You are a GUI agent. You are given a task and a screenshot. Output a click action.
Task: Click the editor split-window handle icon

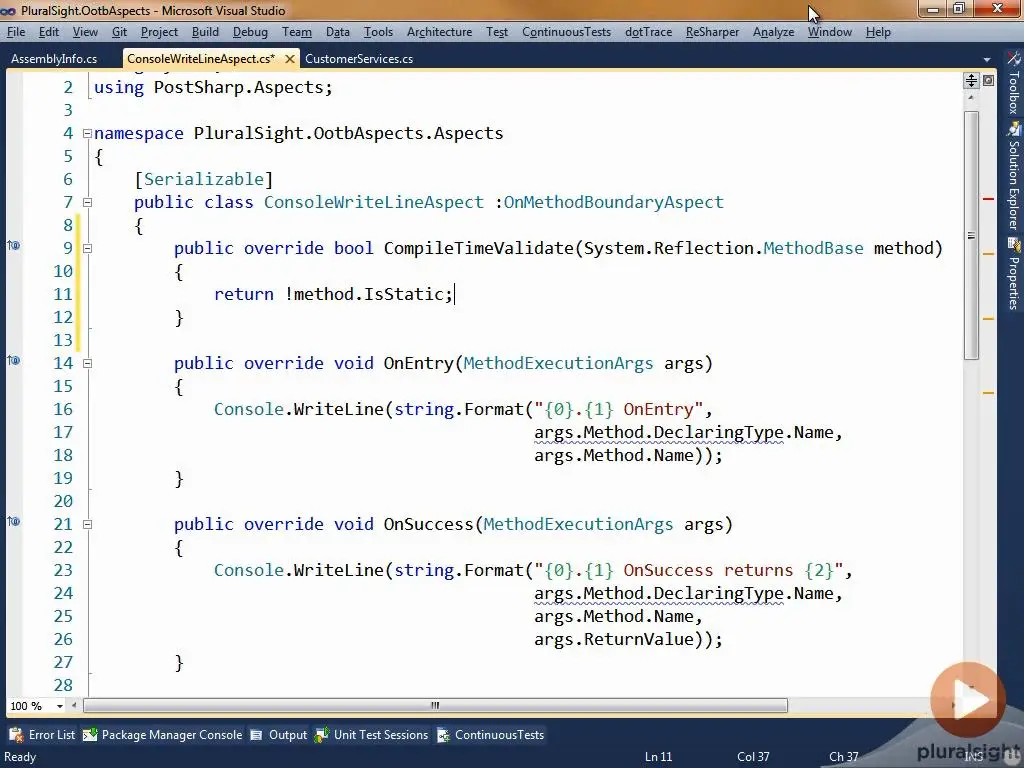(x=971, y=80)
